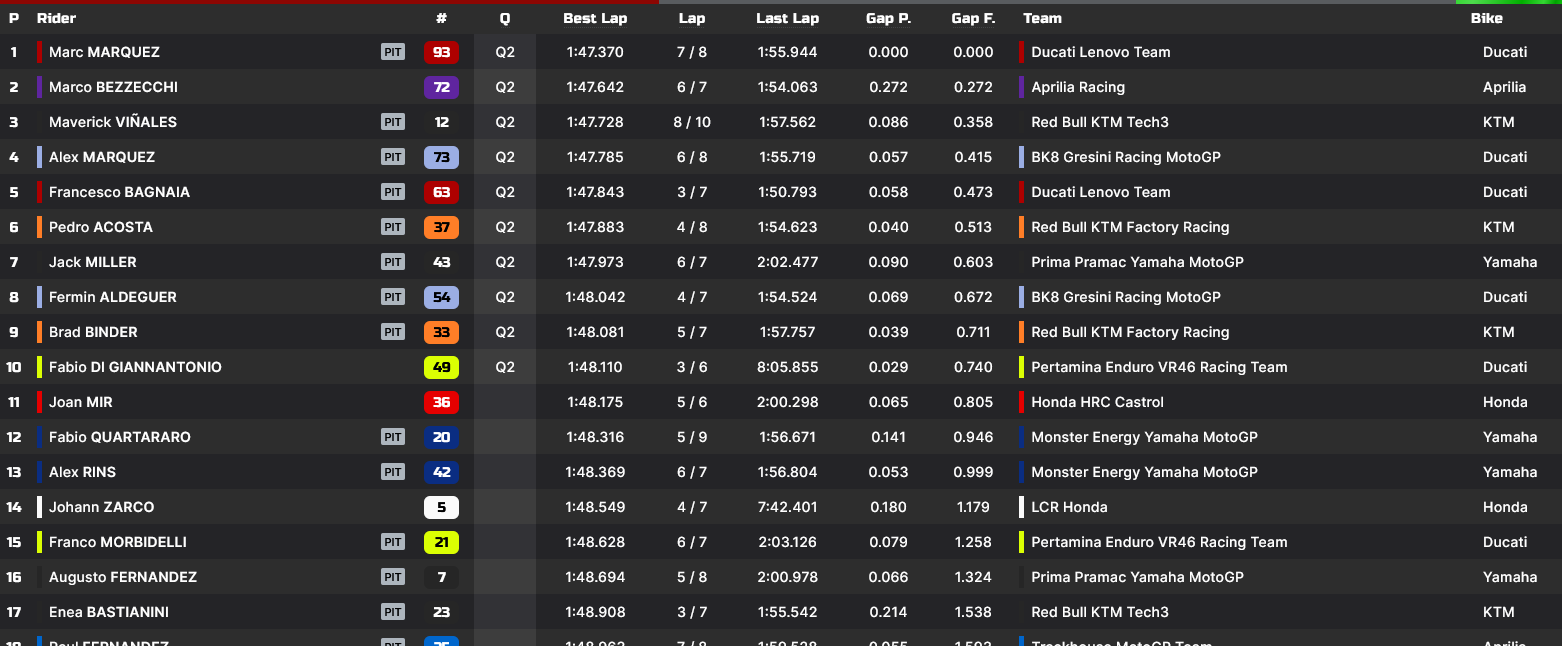Click Pedro ACOSTA's last lap 1:54.623
The width and height of the screenshot is (1562, 646).
787,227
